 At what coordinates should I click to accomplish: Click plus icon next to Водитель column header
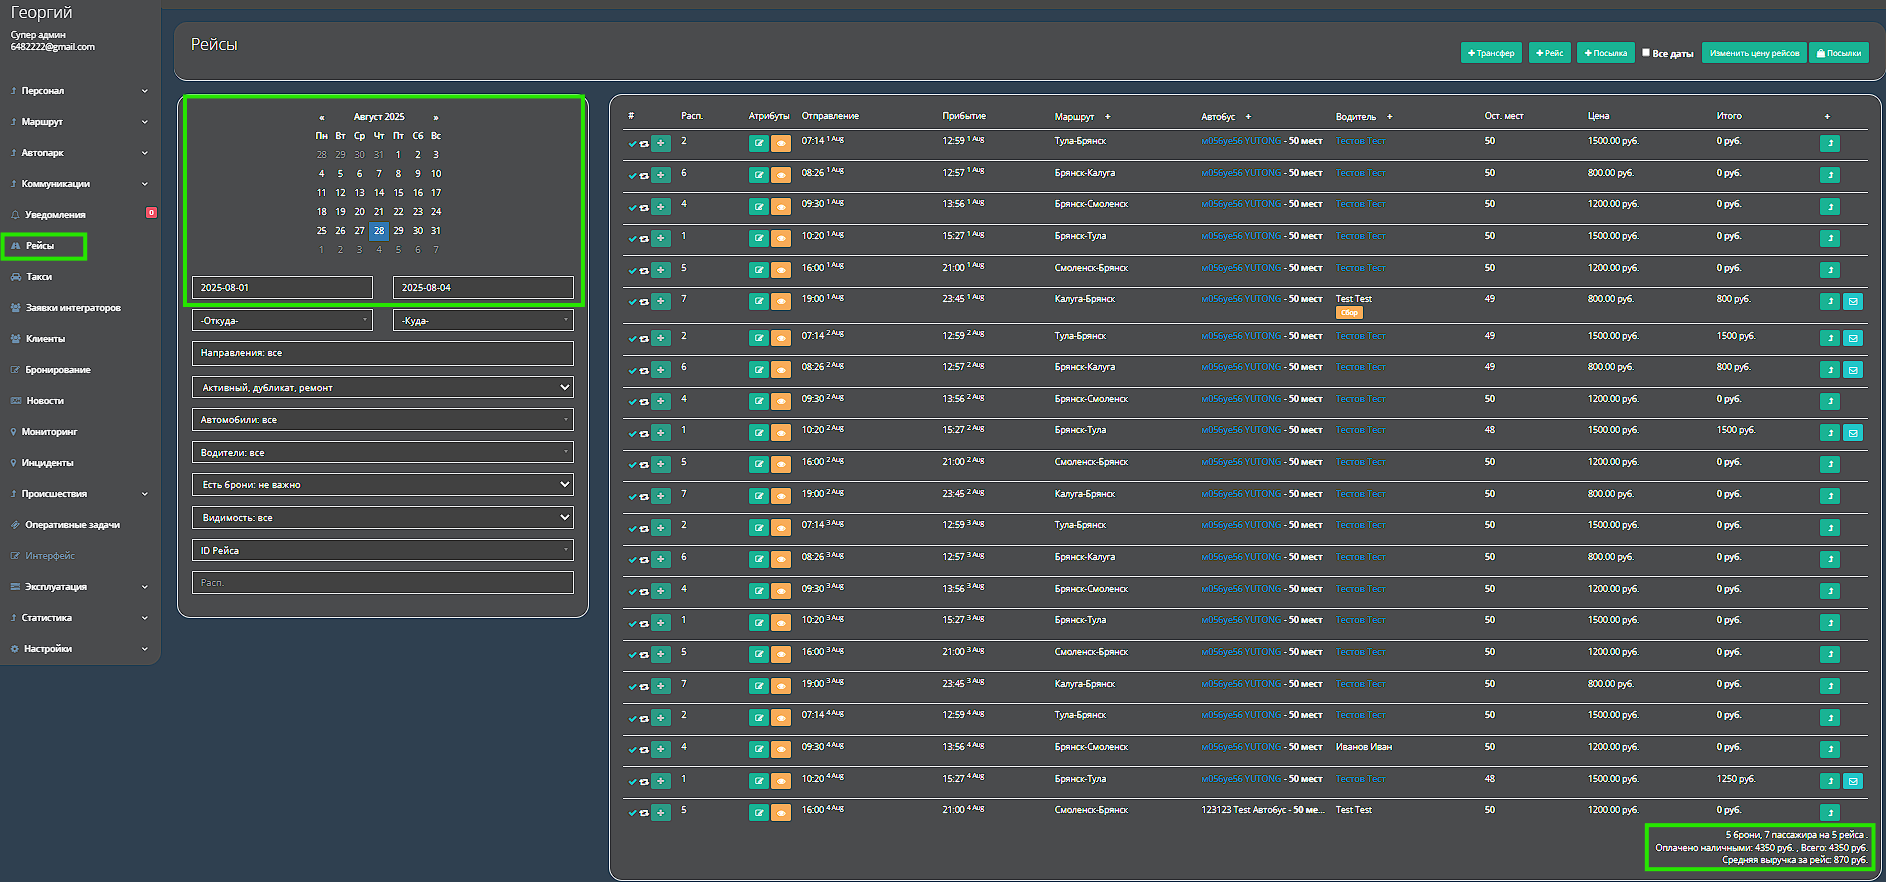pyautogui.click(x=1389, y=117)
